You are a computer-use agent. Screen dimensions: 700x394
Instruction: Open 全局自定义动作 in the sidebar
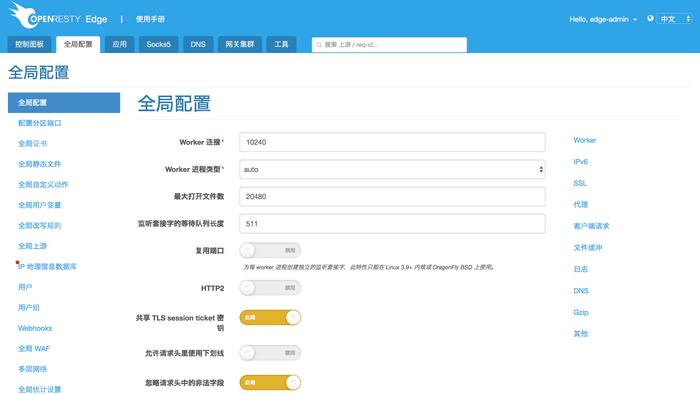pyautogui.click(x=43, y=185)
